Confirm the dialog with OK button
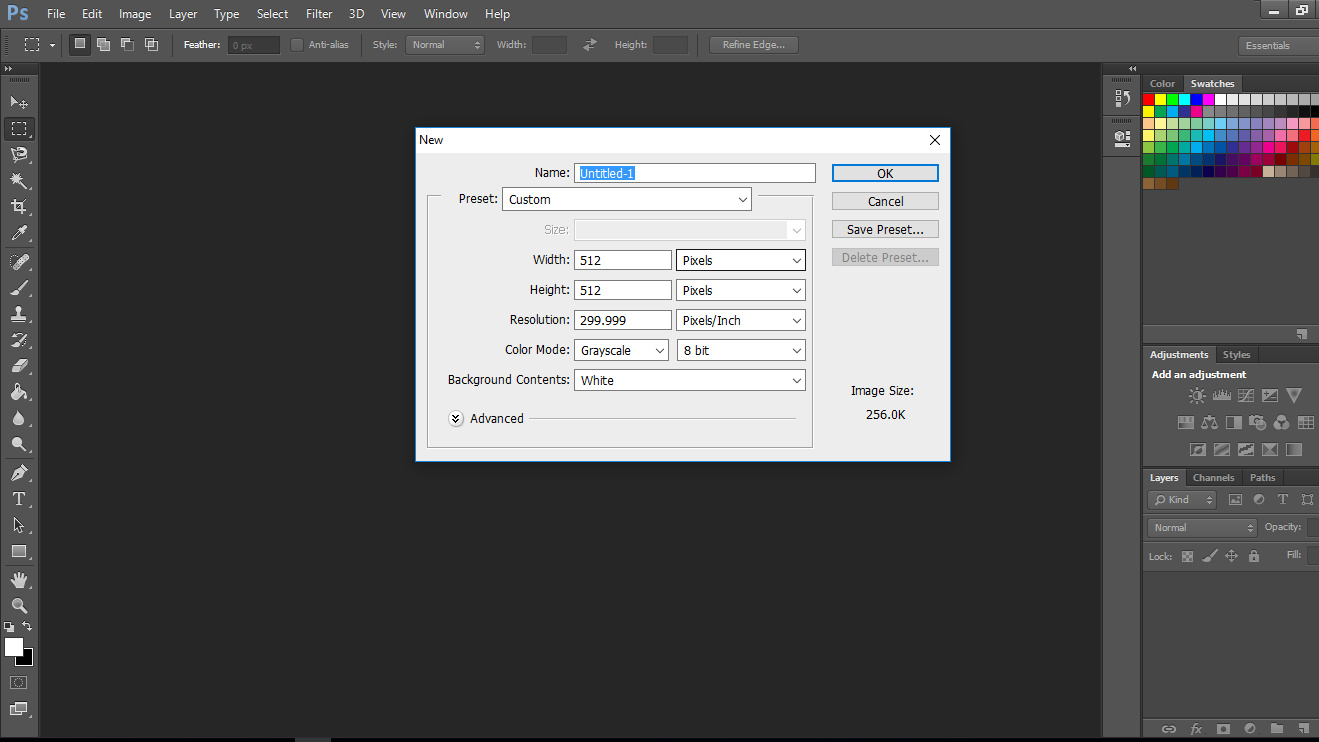 [885, 173]
